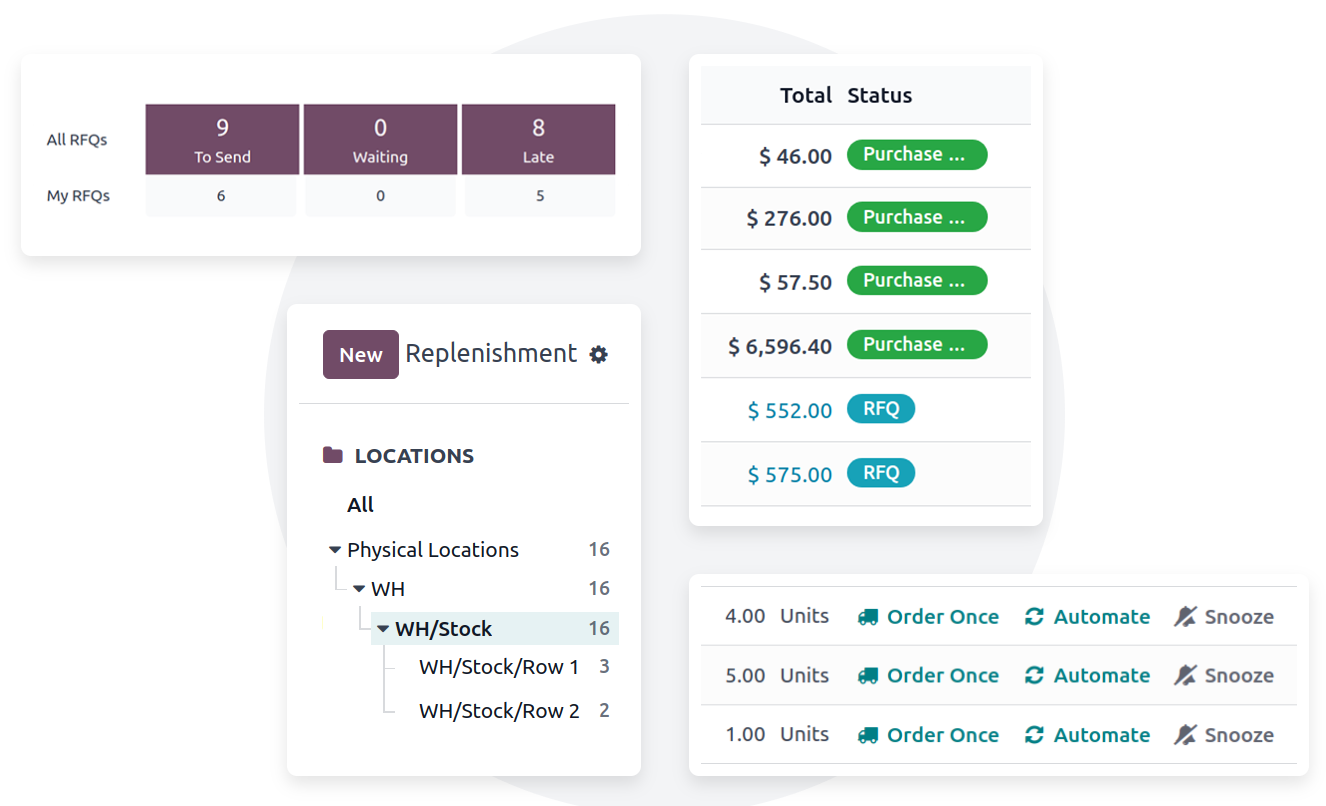Click the Replenishment settings gear icon
Screen dimensions: 1326x806
point(598,354)
